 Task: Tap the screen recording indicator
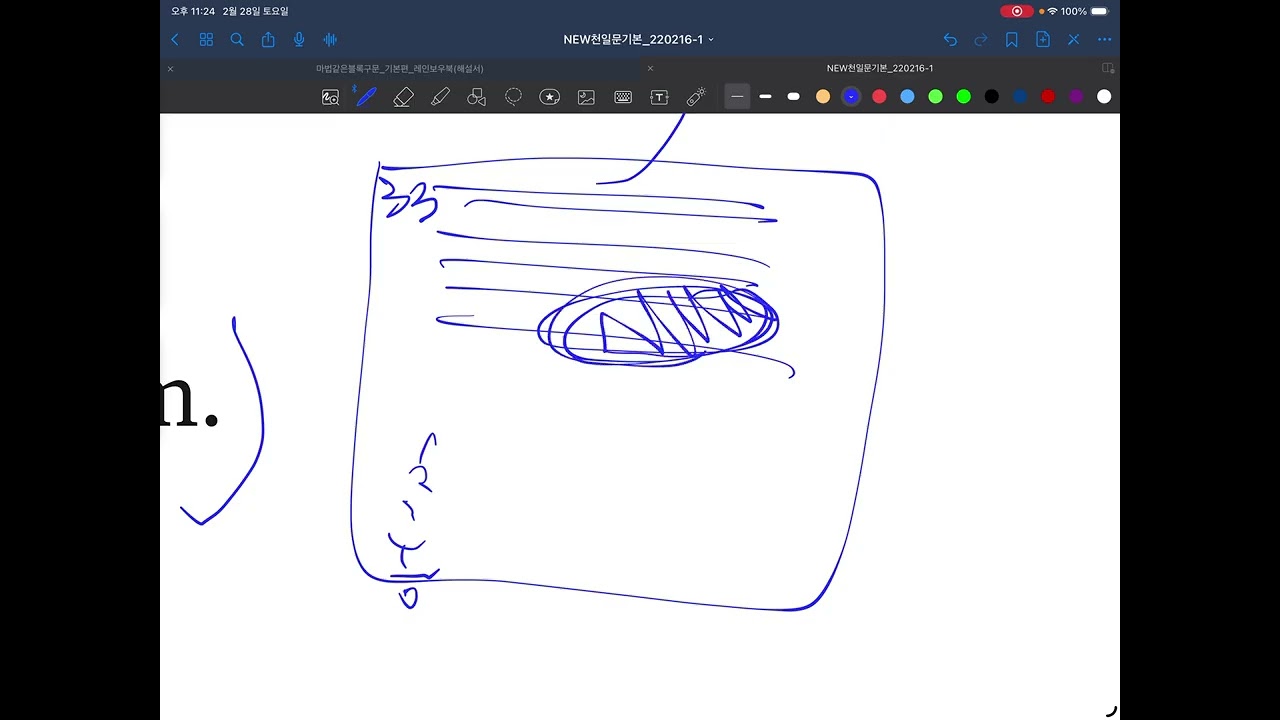pos(1017,11)
